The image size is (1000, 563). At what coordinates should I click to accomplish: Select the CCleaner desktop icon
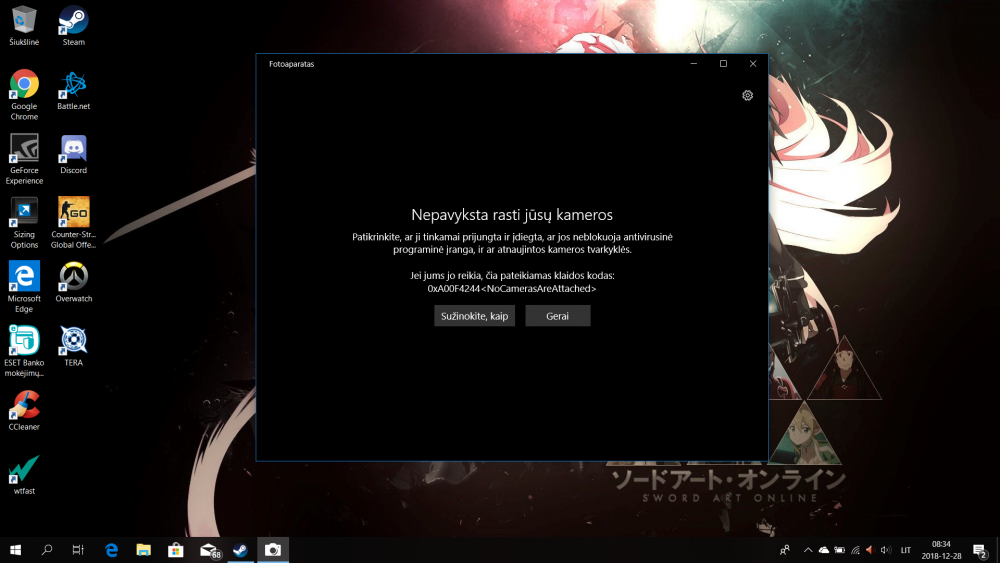point(24,411)
